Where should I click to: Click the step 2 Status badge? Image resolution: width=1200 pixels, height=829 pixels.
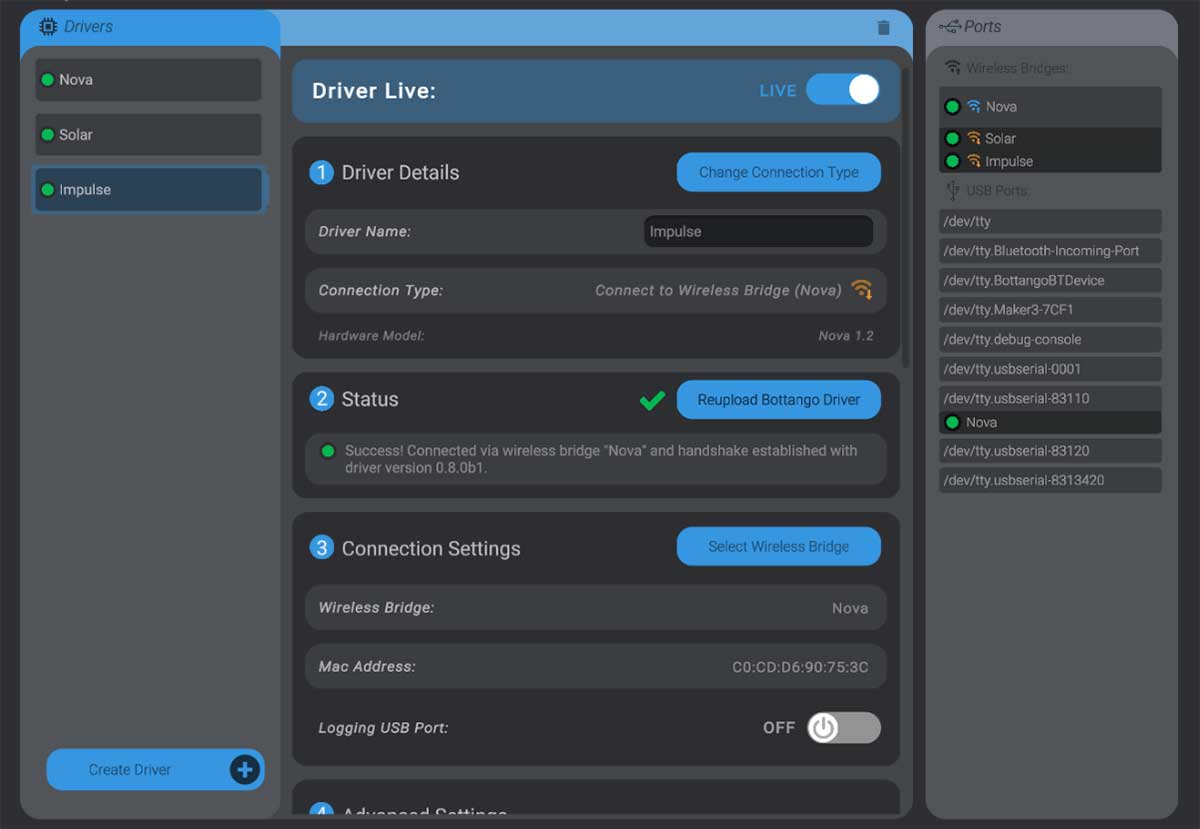(x=321, y=399)
